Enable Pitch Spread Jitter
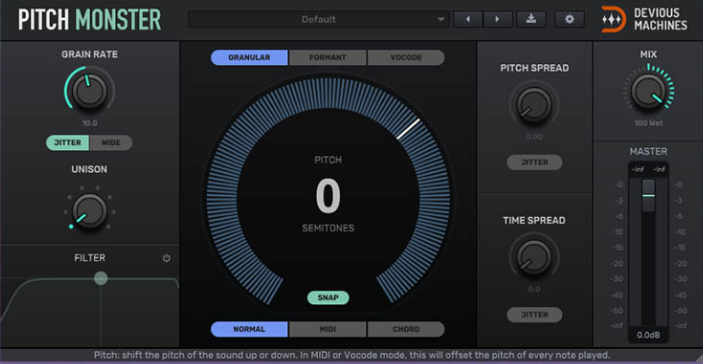 click(534, 162)
